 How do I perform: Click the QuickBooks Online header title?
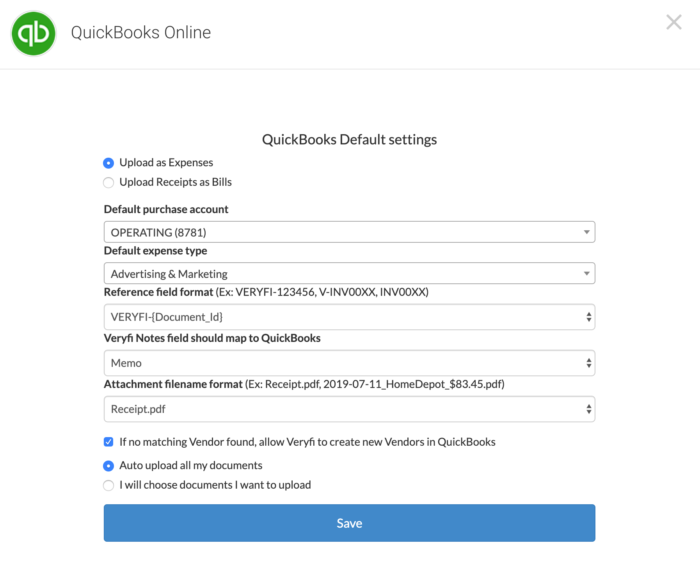(x=141, y=33)
